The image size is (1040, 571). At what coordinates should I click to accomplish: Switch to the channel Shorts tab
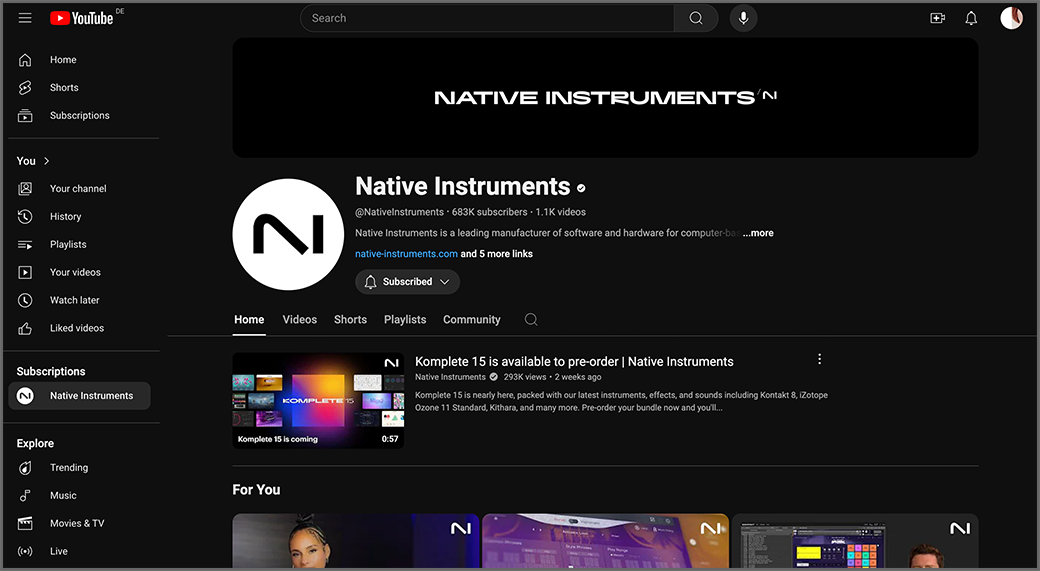[x=350, y=320]
